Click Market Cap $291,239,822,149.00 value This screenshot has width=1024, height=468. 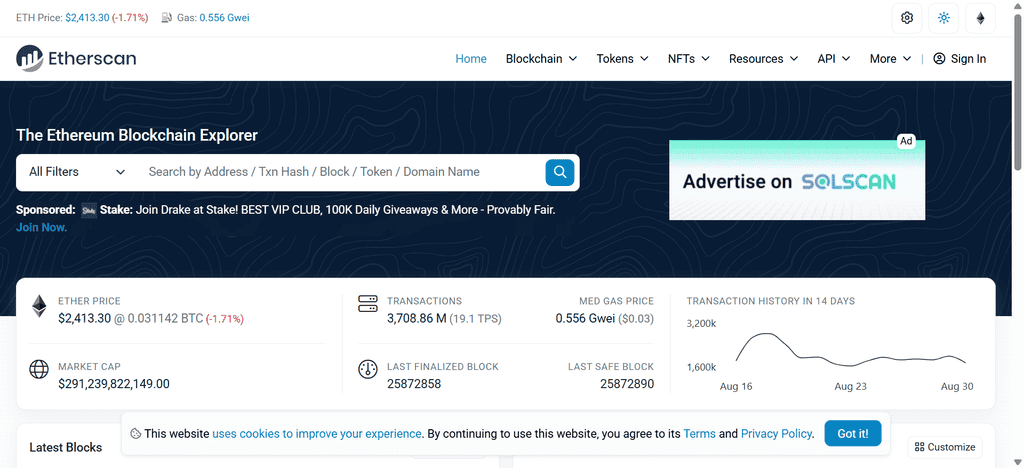pyautogui.click(x=114, y=384)
